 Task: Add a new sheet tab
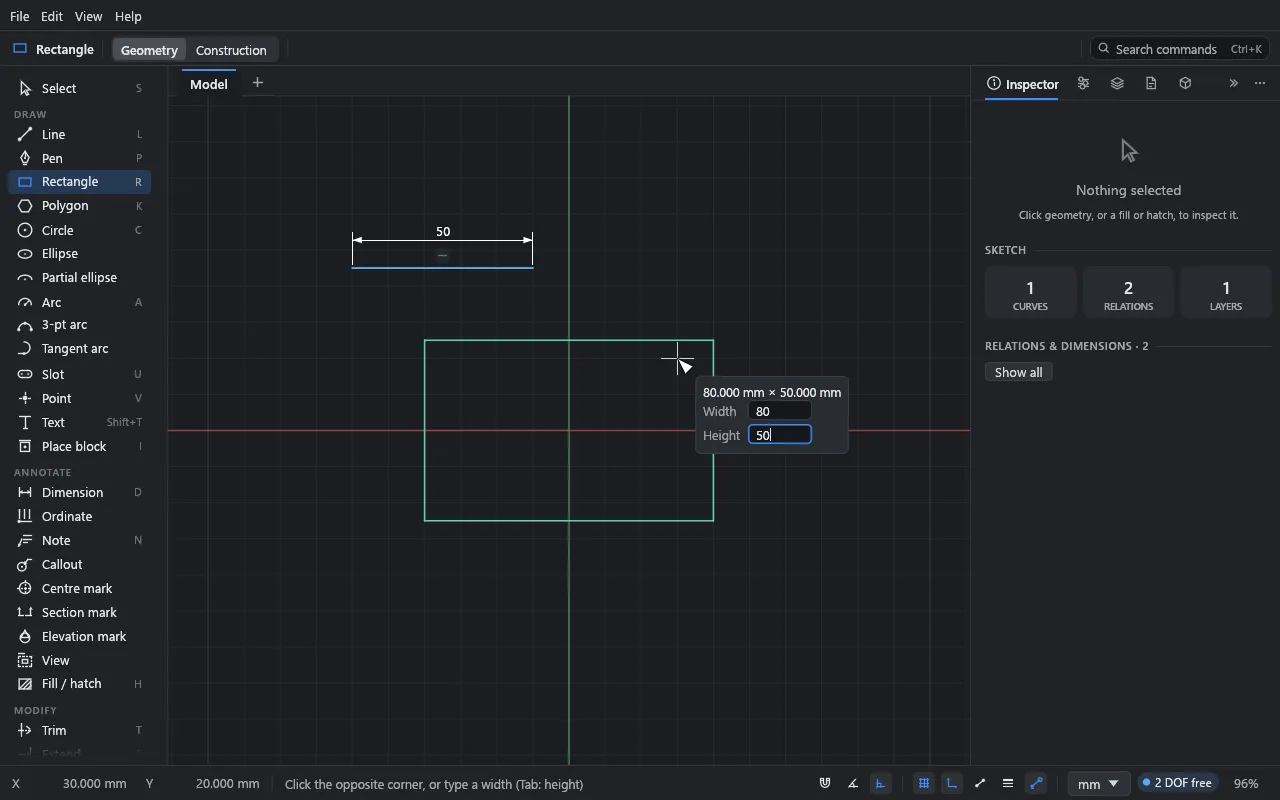point(258,83)
